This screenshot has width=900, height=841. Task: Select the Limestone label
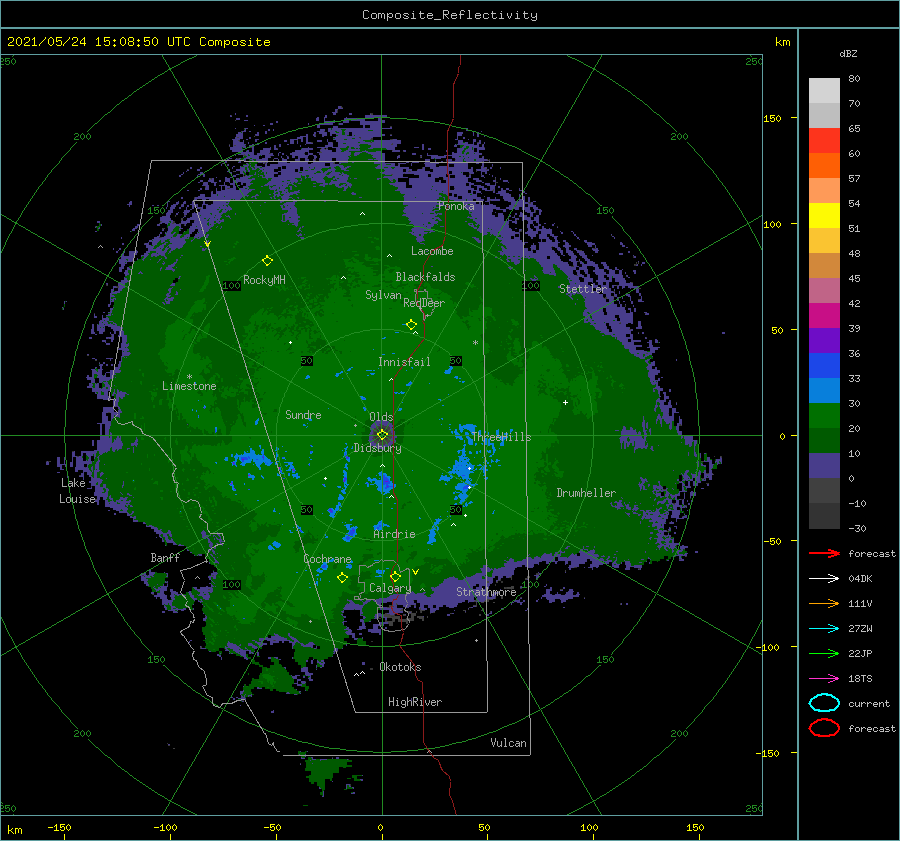click(x=189, y=386)
